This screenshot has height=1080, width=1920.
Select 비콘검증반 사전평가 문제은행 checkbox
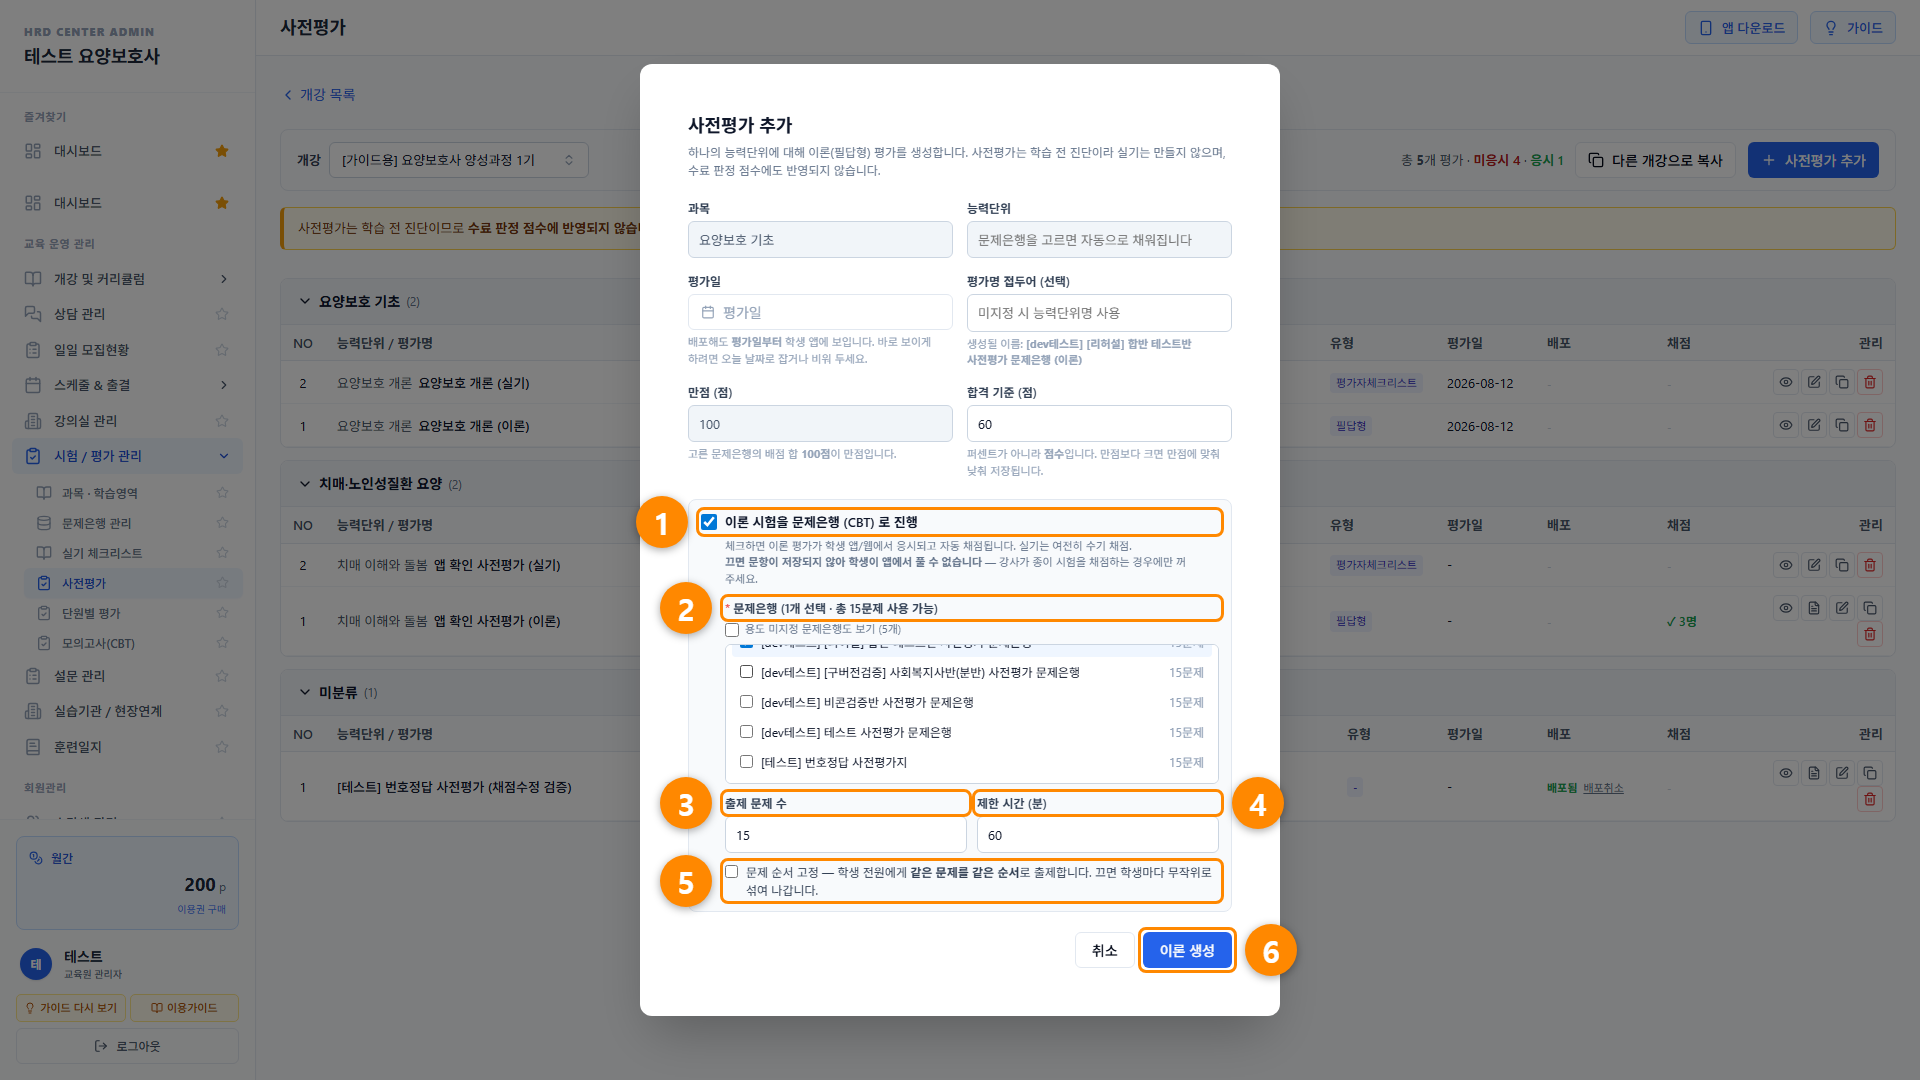click(x=746, y=702)
